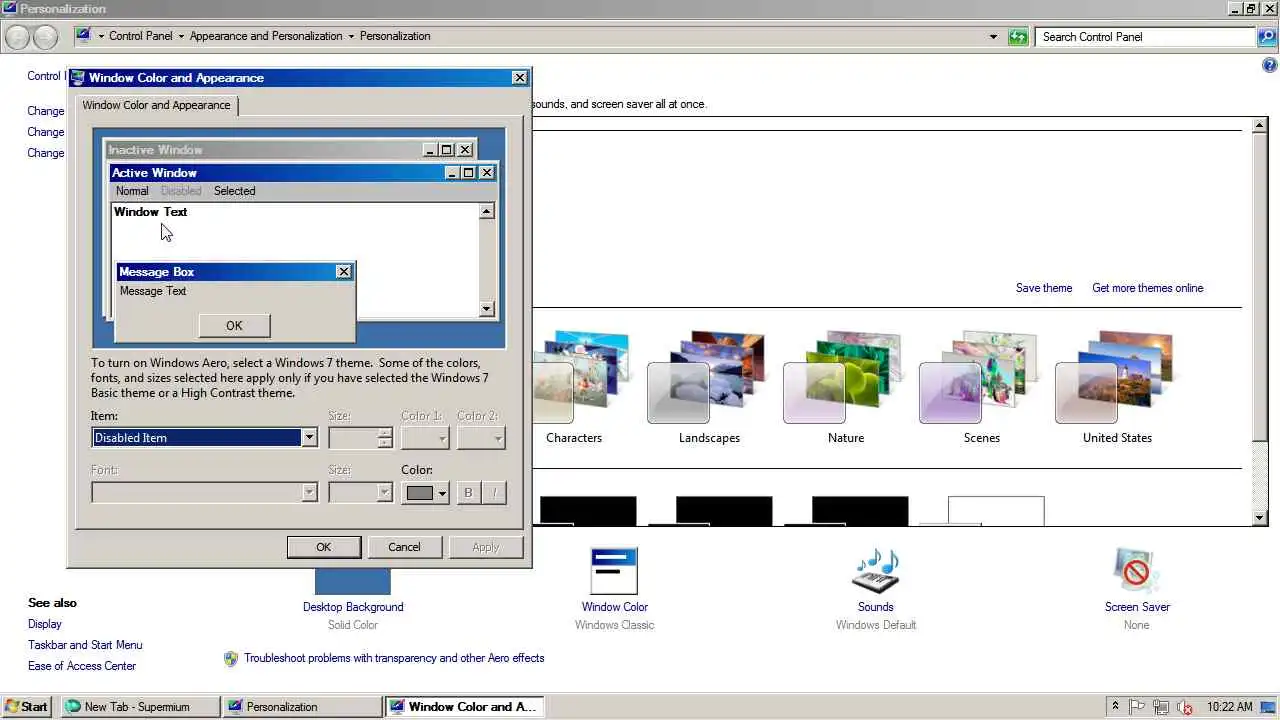Click OK in the appearance dialog
Viewport: 1280px width, 720px height.
point(324,547)
